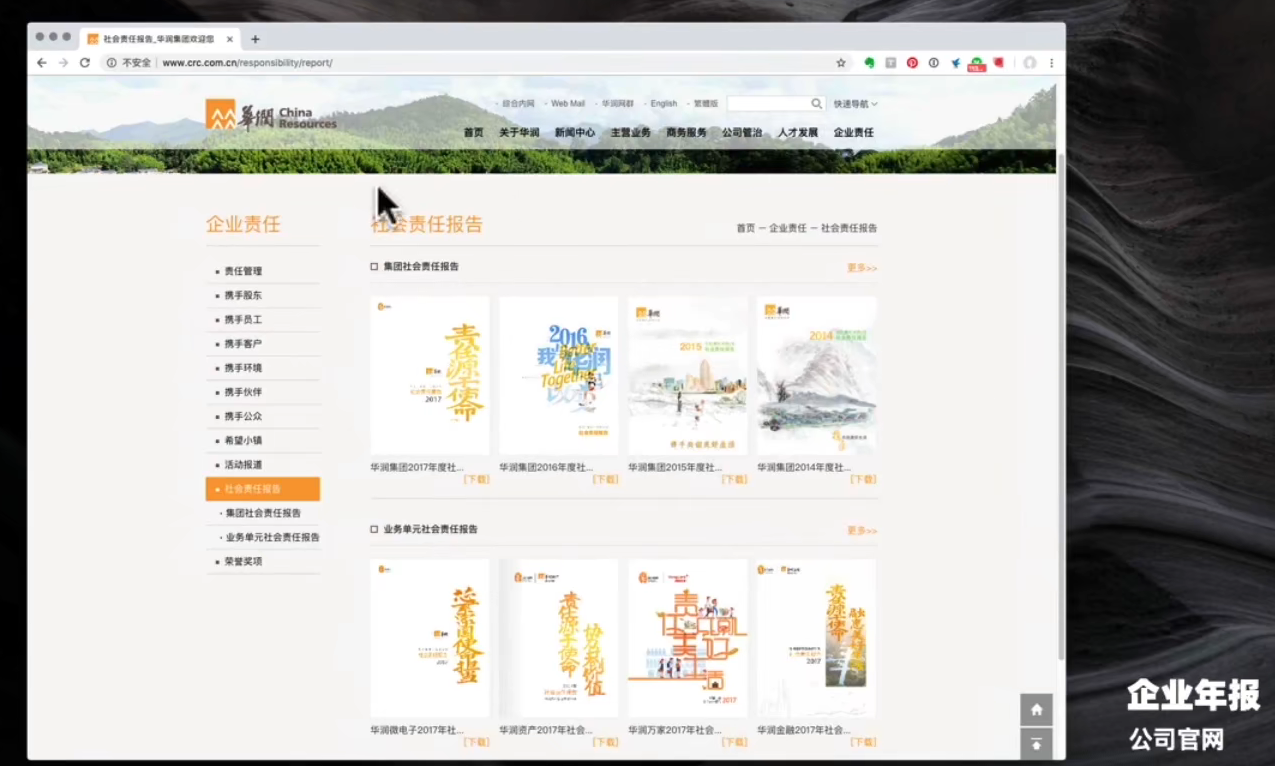Select 活动报道 in the sidebar

243,465
